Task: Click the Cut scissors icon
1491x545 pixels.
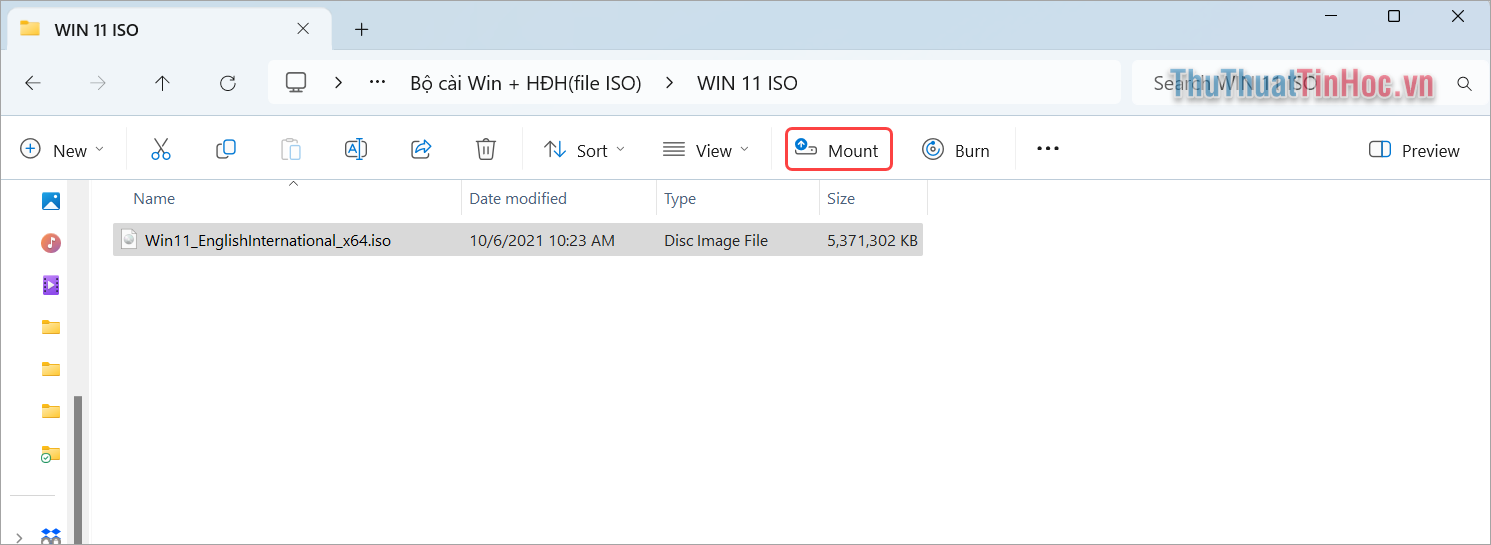Action: coord(161,150)
